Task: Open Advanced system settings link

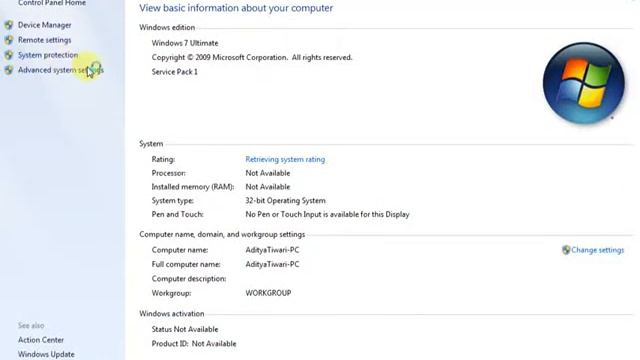Action: coord(61,70)
